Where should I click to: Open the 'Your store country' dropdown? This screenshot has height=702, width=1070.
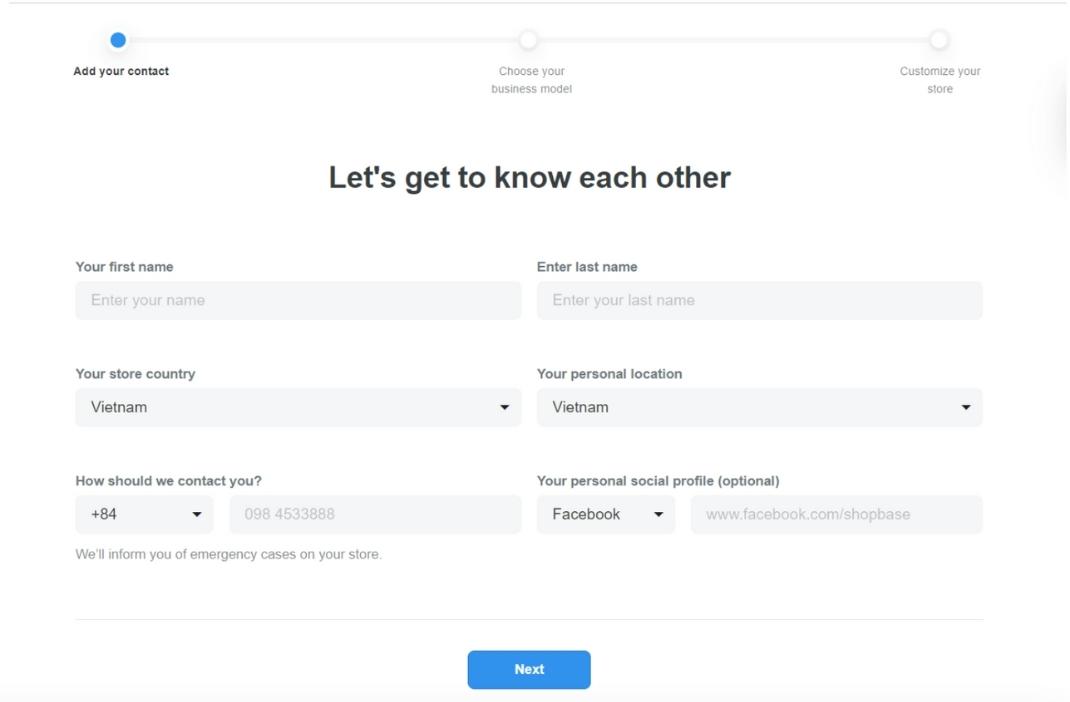(x=298, y=407)
